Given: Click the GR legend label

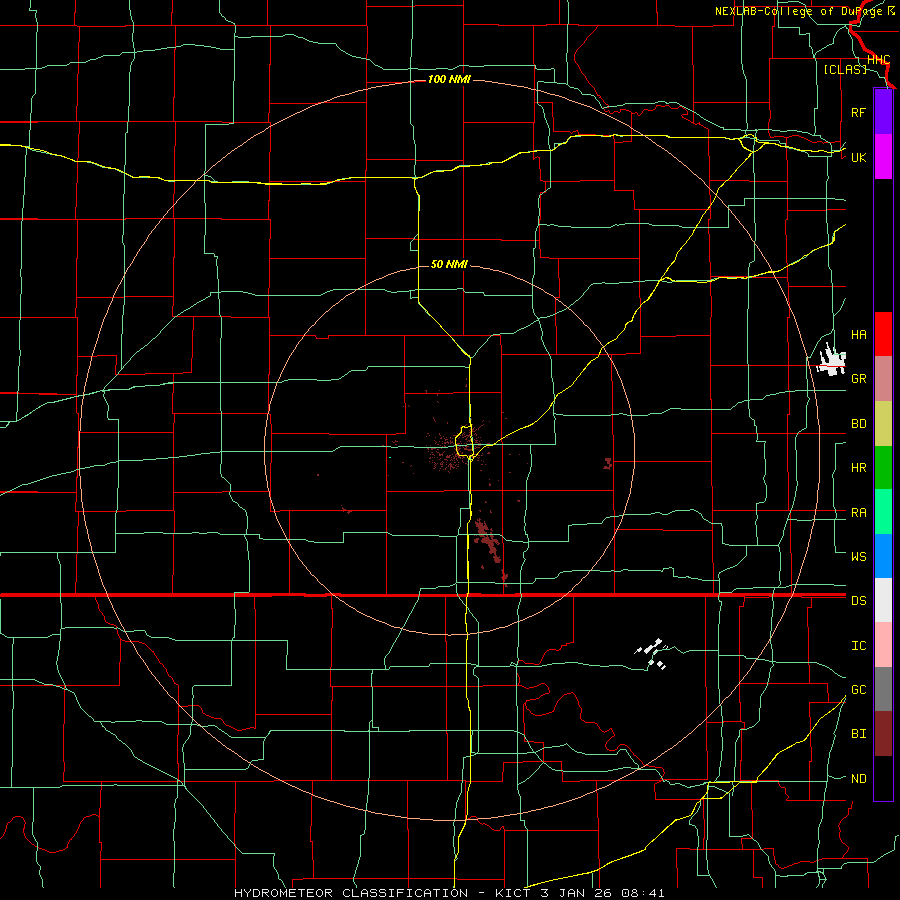Looking at the screenshot, I should point(858,379).
